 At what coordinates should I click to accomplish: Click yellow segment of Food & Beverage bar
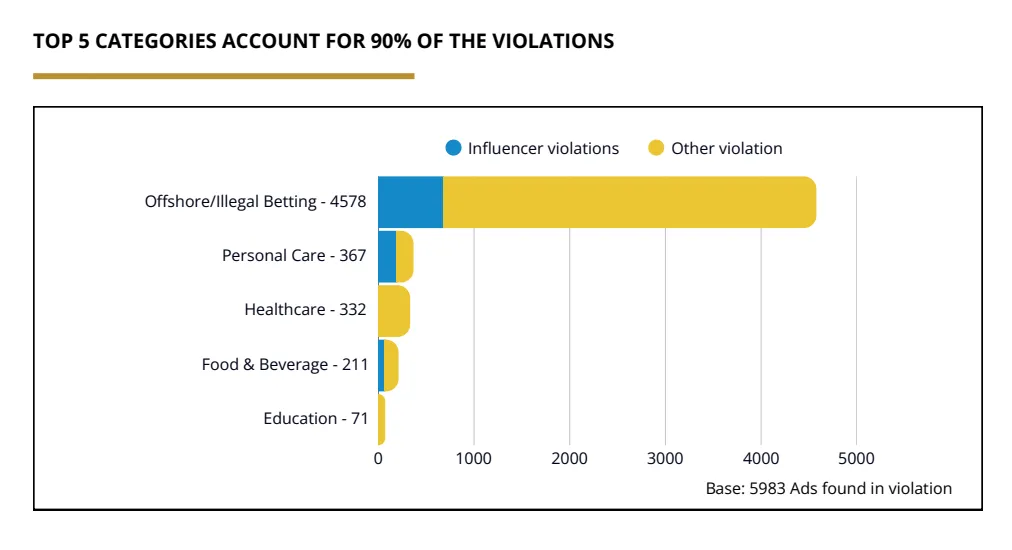coord(391,365)
